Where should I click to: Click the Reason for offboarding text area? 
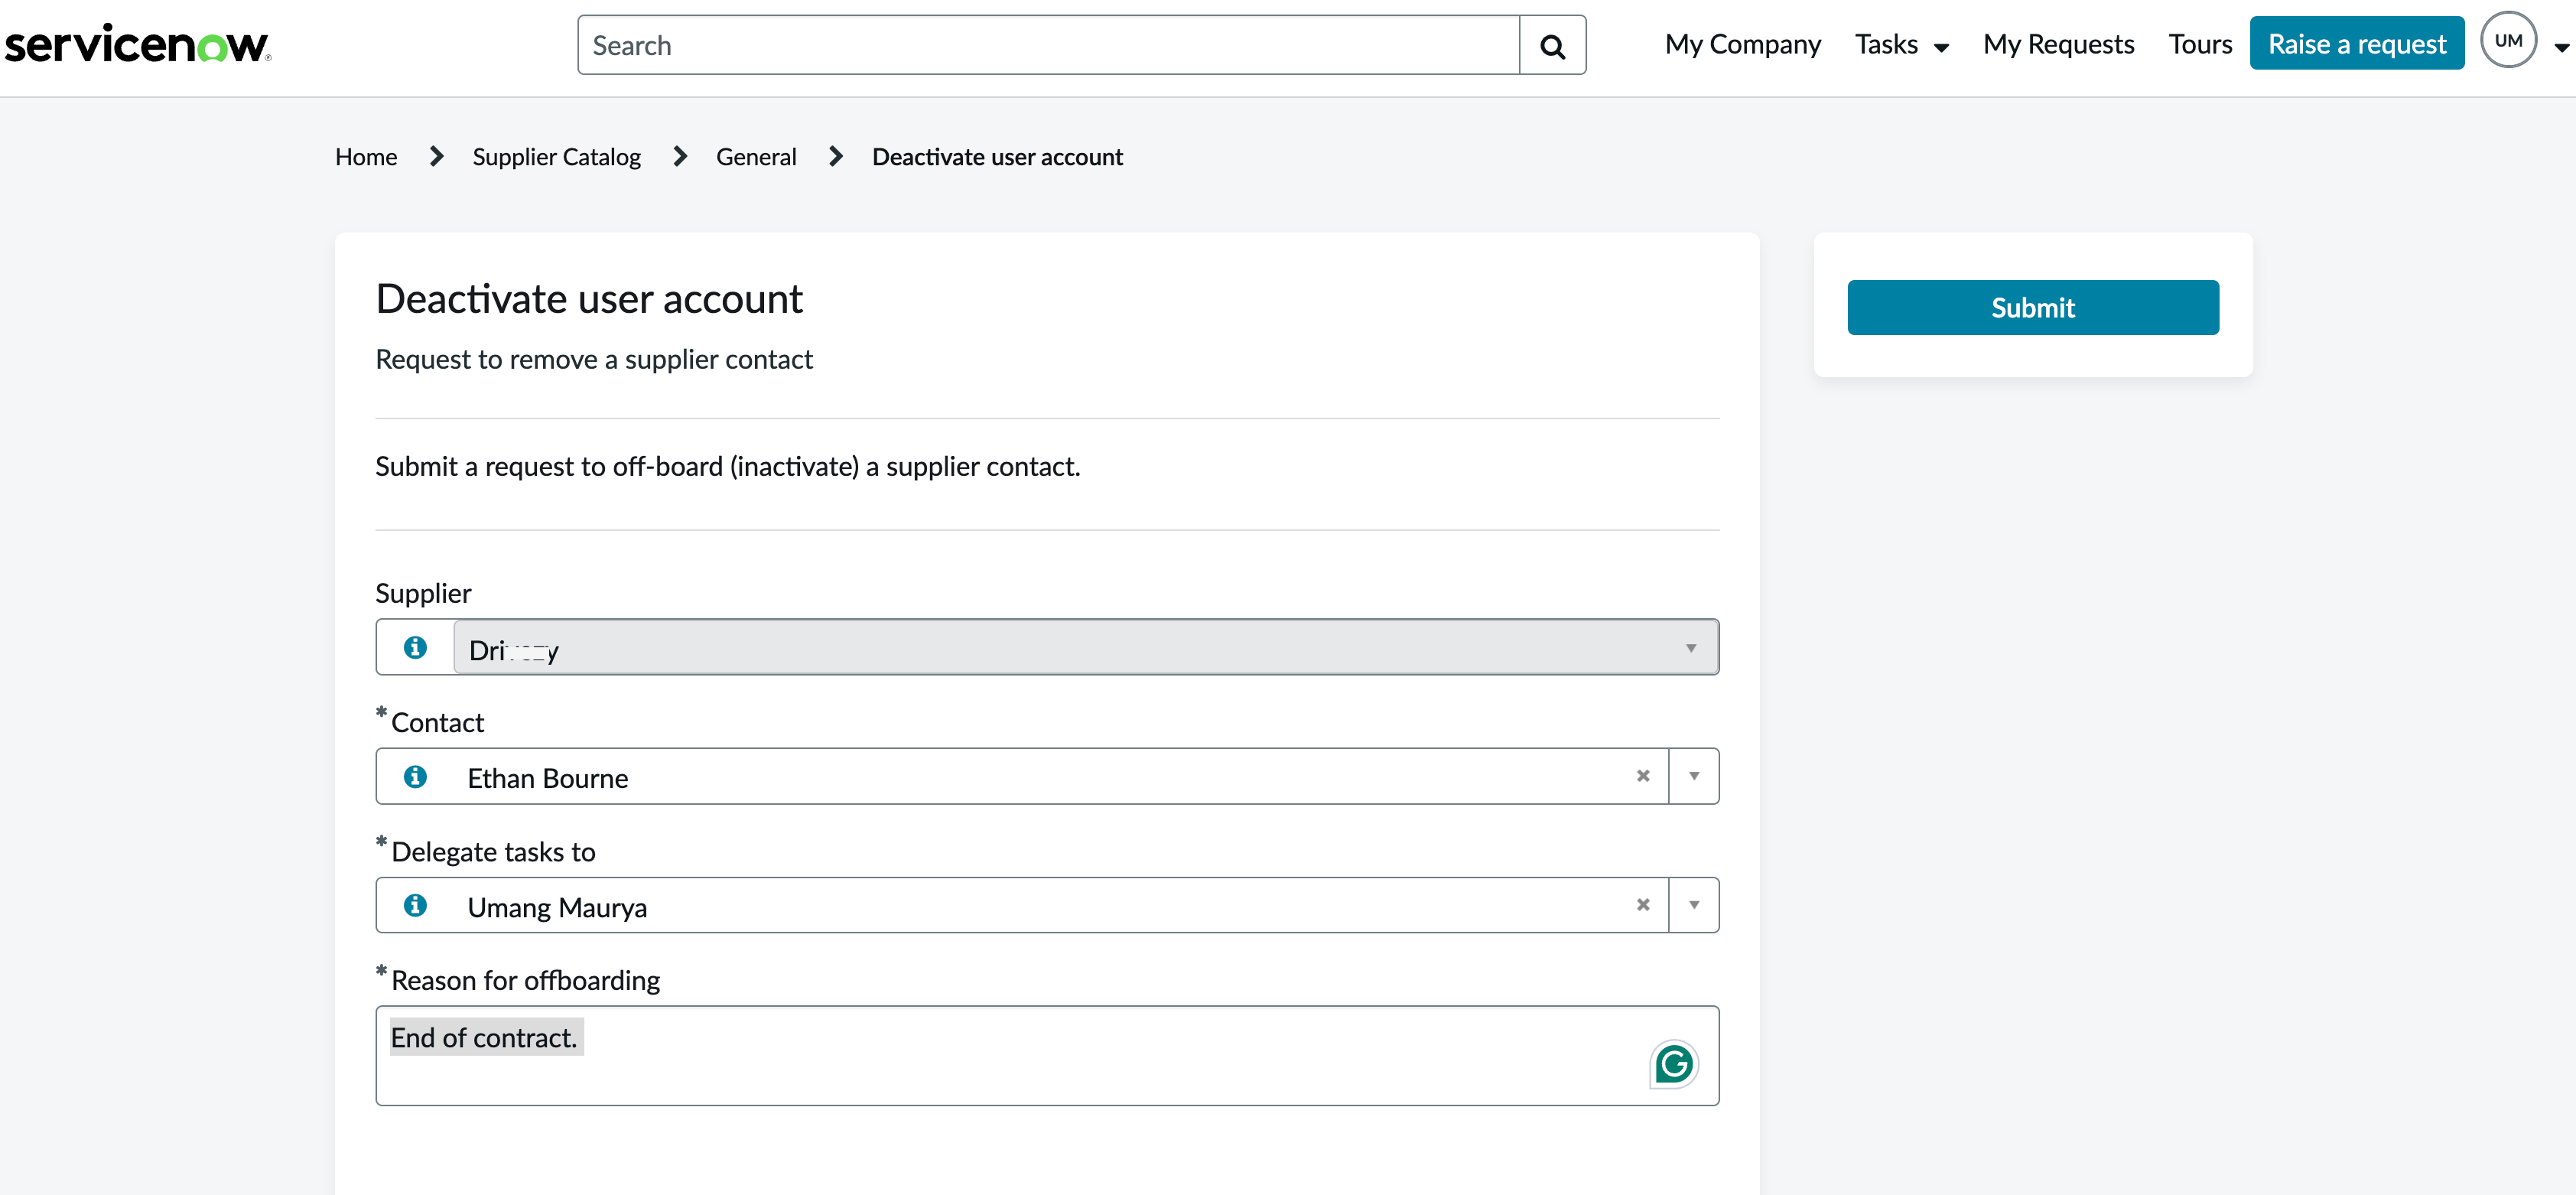pyautogui.click(x=1047, y=1056)
